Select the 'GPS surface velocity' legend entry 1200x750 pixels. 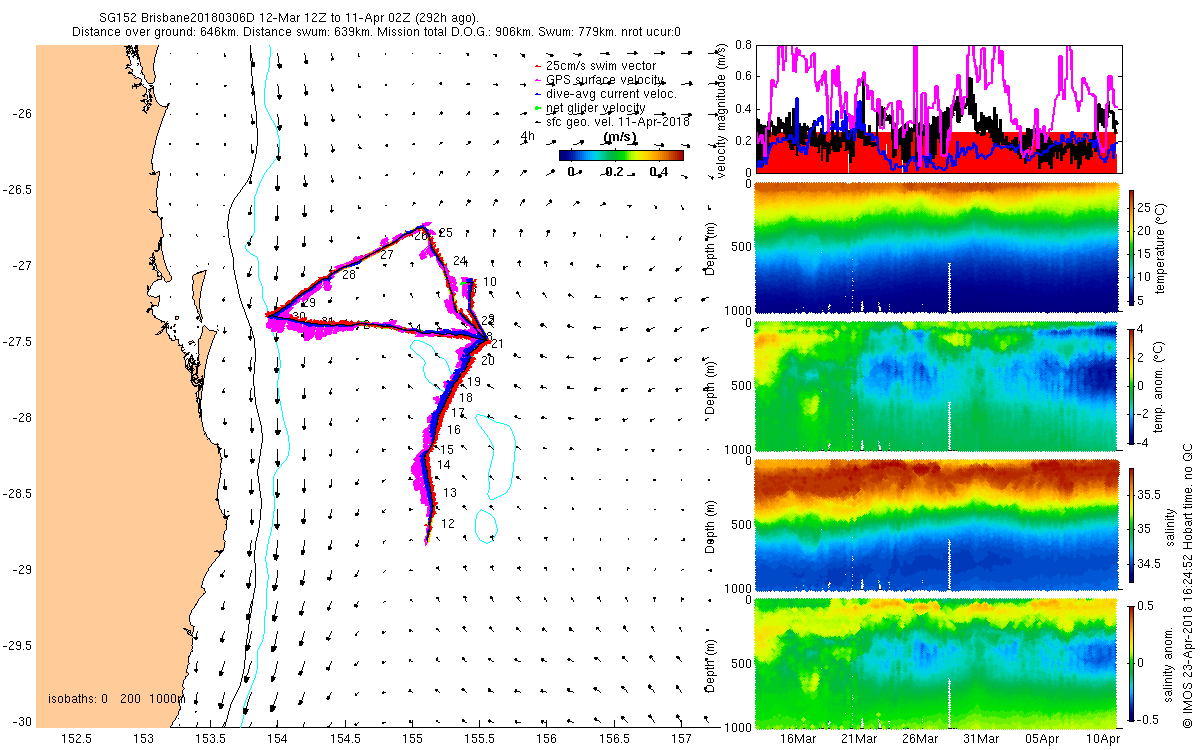pos(597,80)
